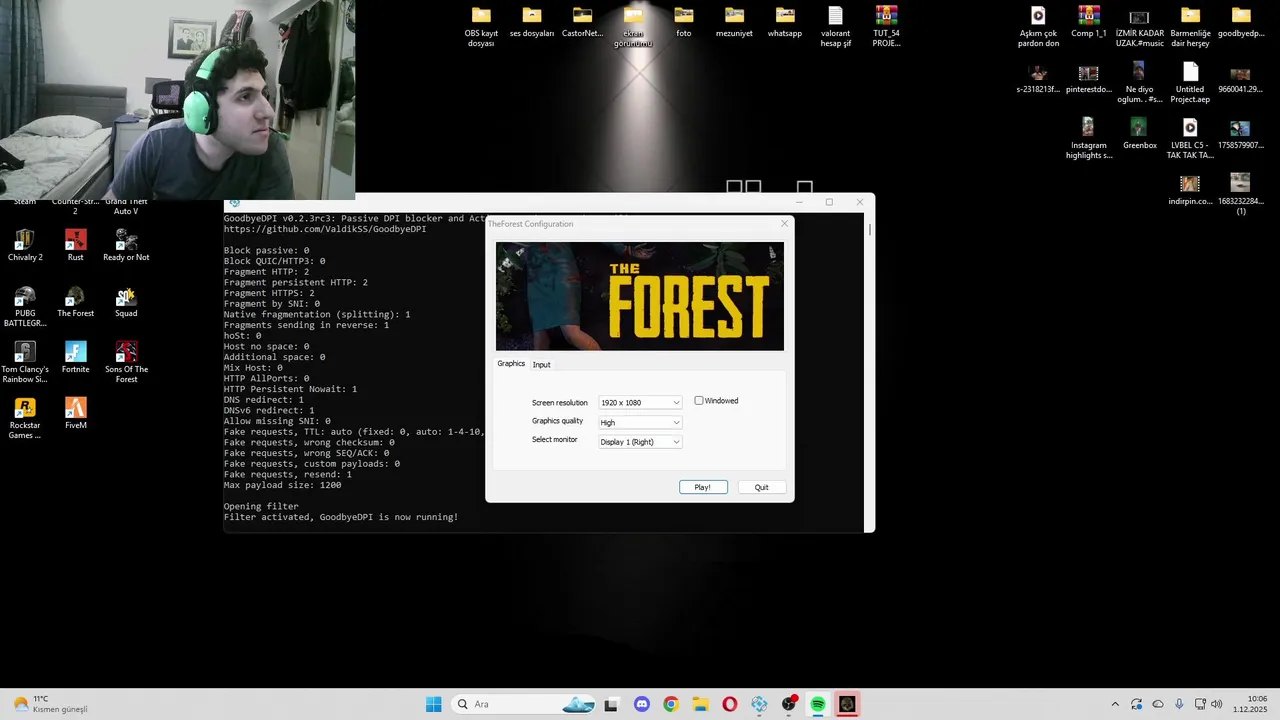This screenshot has height=720, width=1280.
Task: Select the Rust desktop icon
Action: pos(75,245)
